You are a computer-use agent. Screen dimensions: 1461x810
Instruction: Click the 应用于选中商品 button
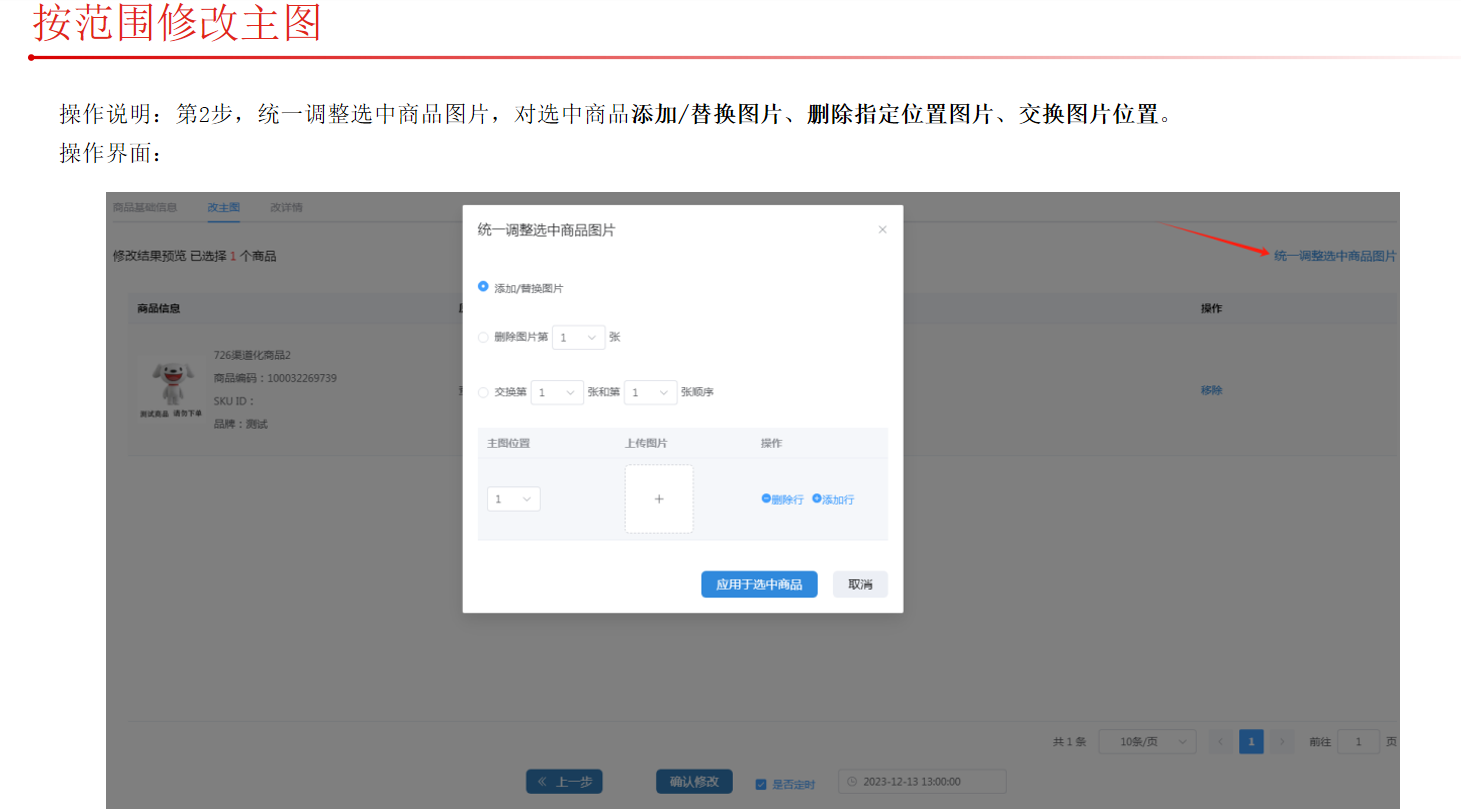759,584
